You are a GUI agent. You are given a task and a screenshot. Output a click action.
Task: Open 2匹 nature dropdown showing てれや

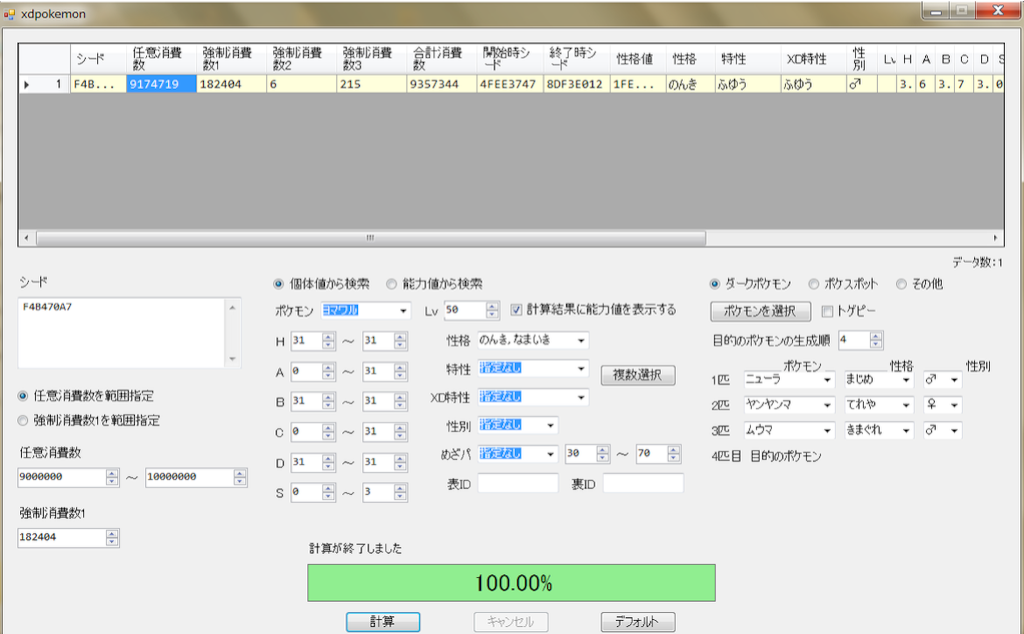coord(906,405)
